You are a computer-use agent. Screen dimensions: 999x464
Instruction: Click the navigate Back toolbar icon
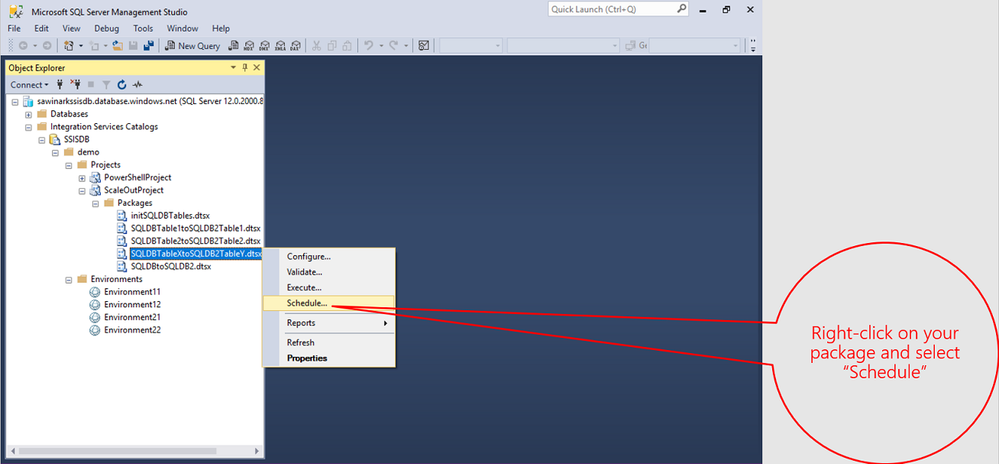click(23, 46)
